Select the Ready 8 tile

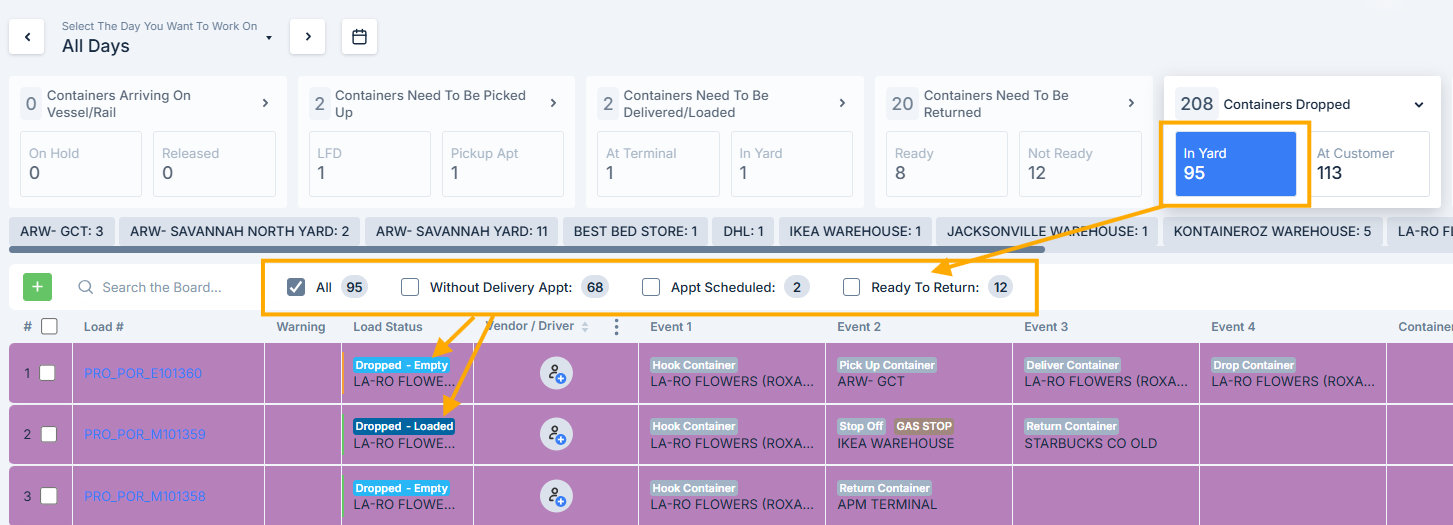pyautogui.click(x=947, y=164)
